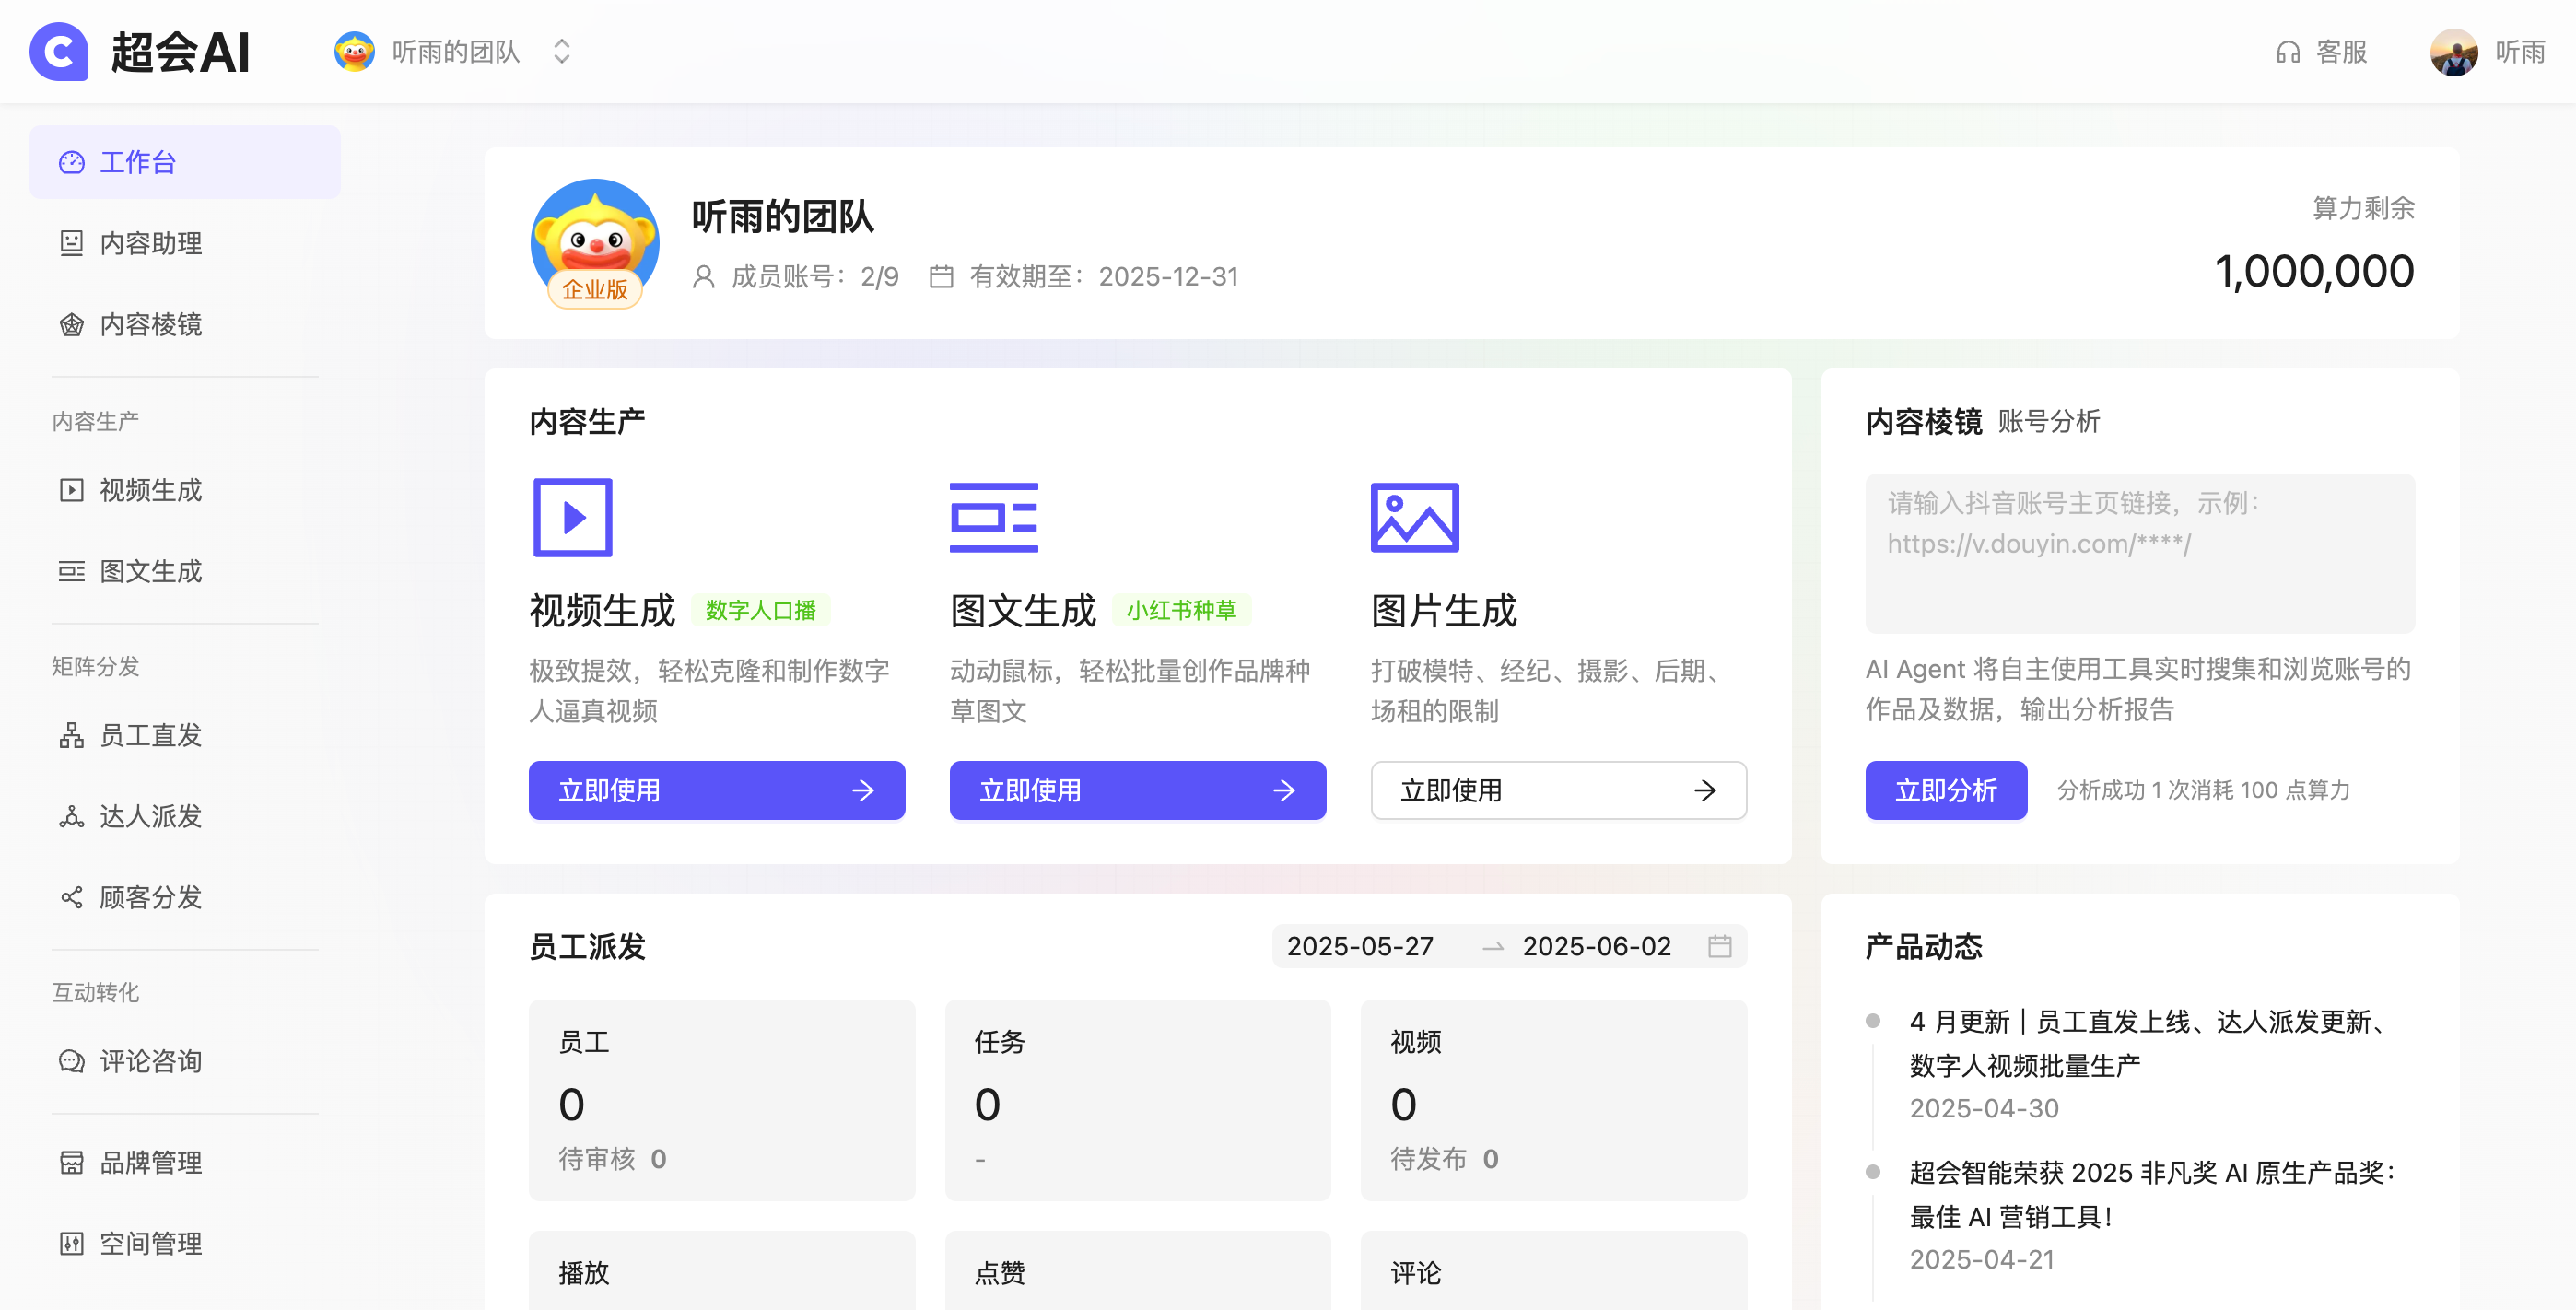Open 客服 customer service
The image size is (2576, 1310).
(2322, 51)
